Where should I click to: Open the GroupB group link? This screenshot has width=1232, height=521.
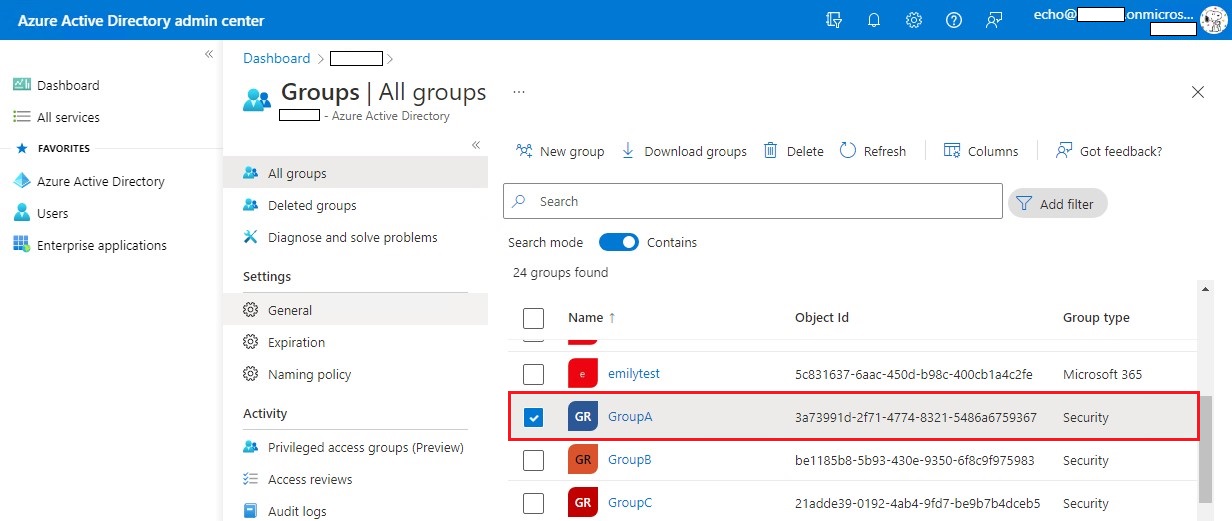click(x=630, y=459)
